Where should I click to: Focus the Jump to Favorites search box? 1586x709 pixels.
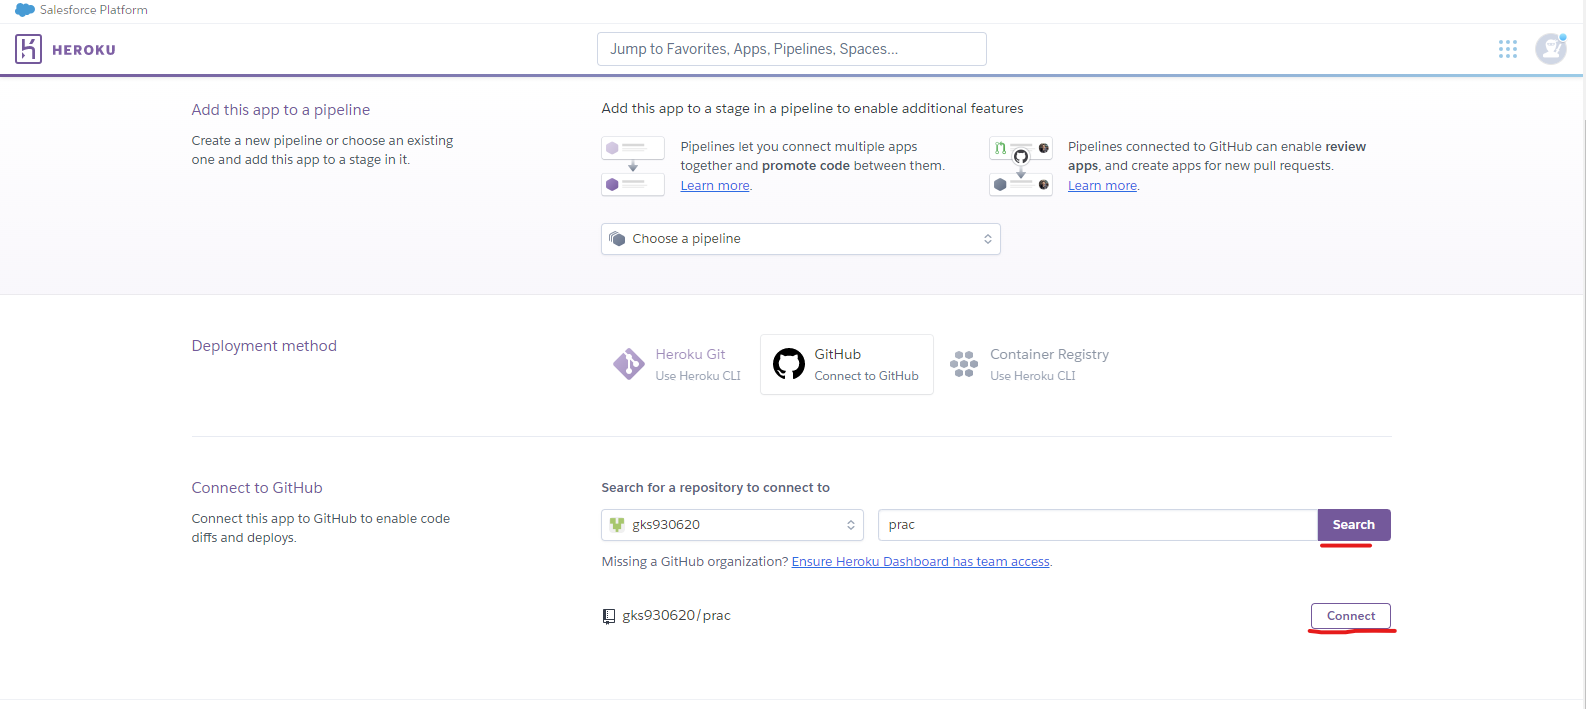(x=792, y=49)
